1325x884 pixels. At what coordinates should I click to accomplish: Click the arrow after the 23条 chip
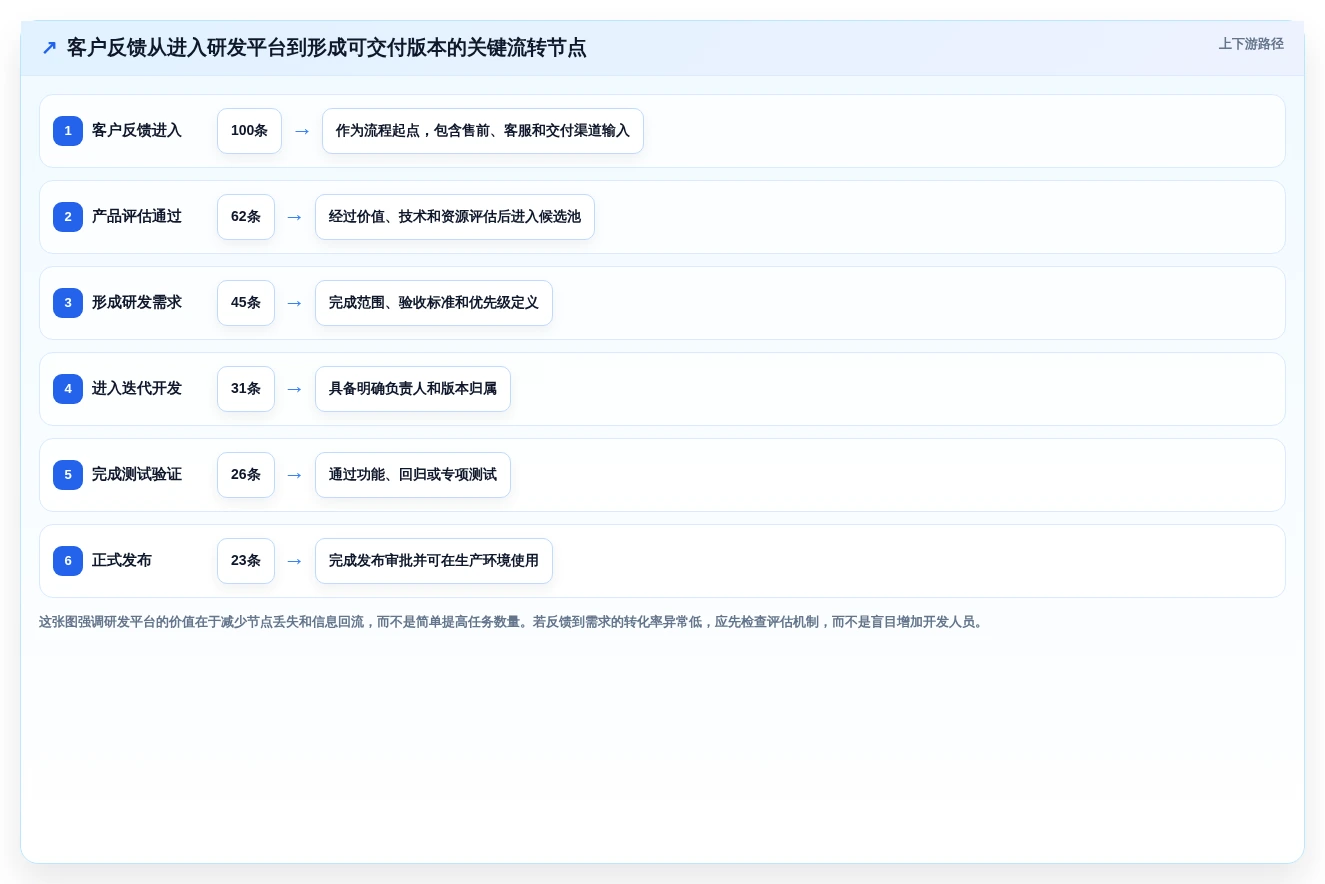[x=295, y=561]
